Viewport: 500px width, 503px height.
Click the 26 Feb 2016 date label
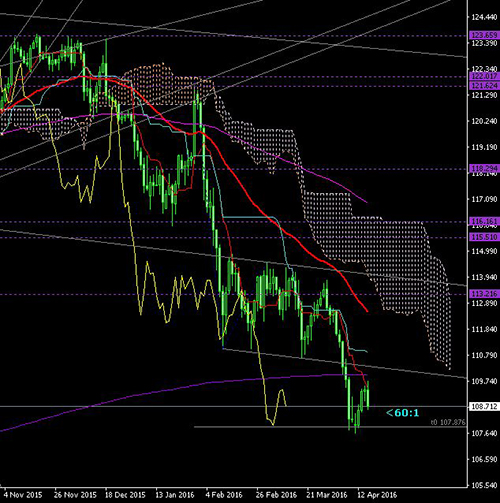[276, 495]
